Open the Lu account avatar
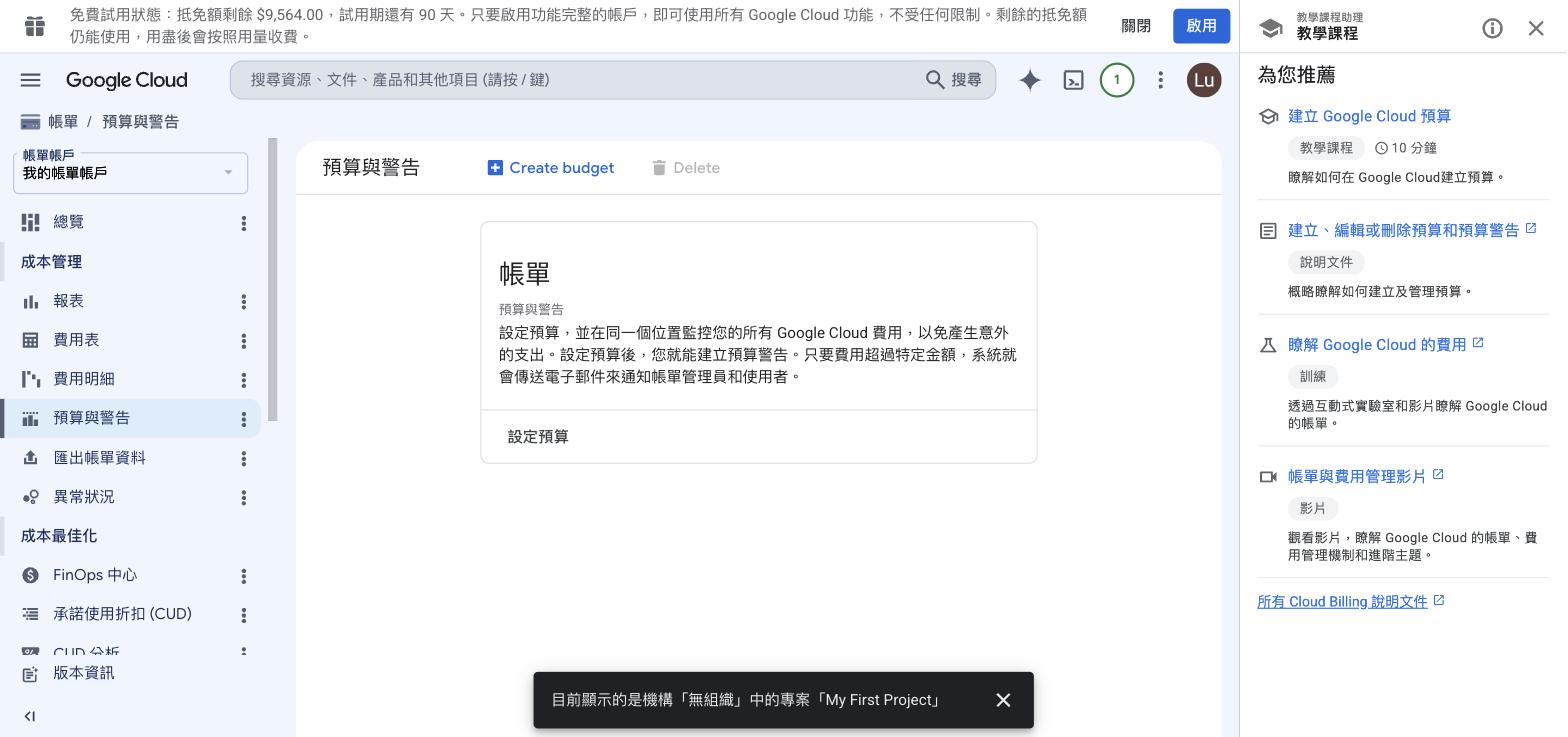The image size is (1568, 737). point(1204,80)
